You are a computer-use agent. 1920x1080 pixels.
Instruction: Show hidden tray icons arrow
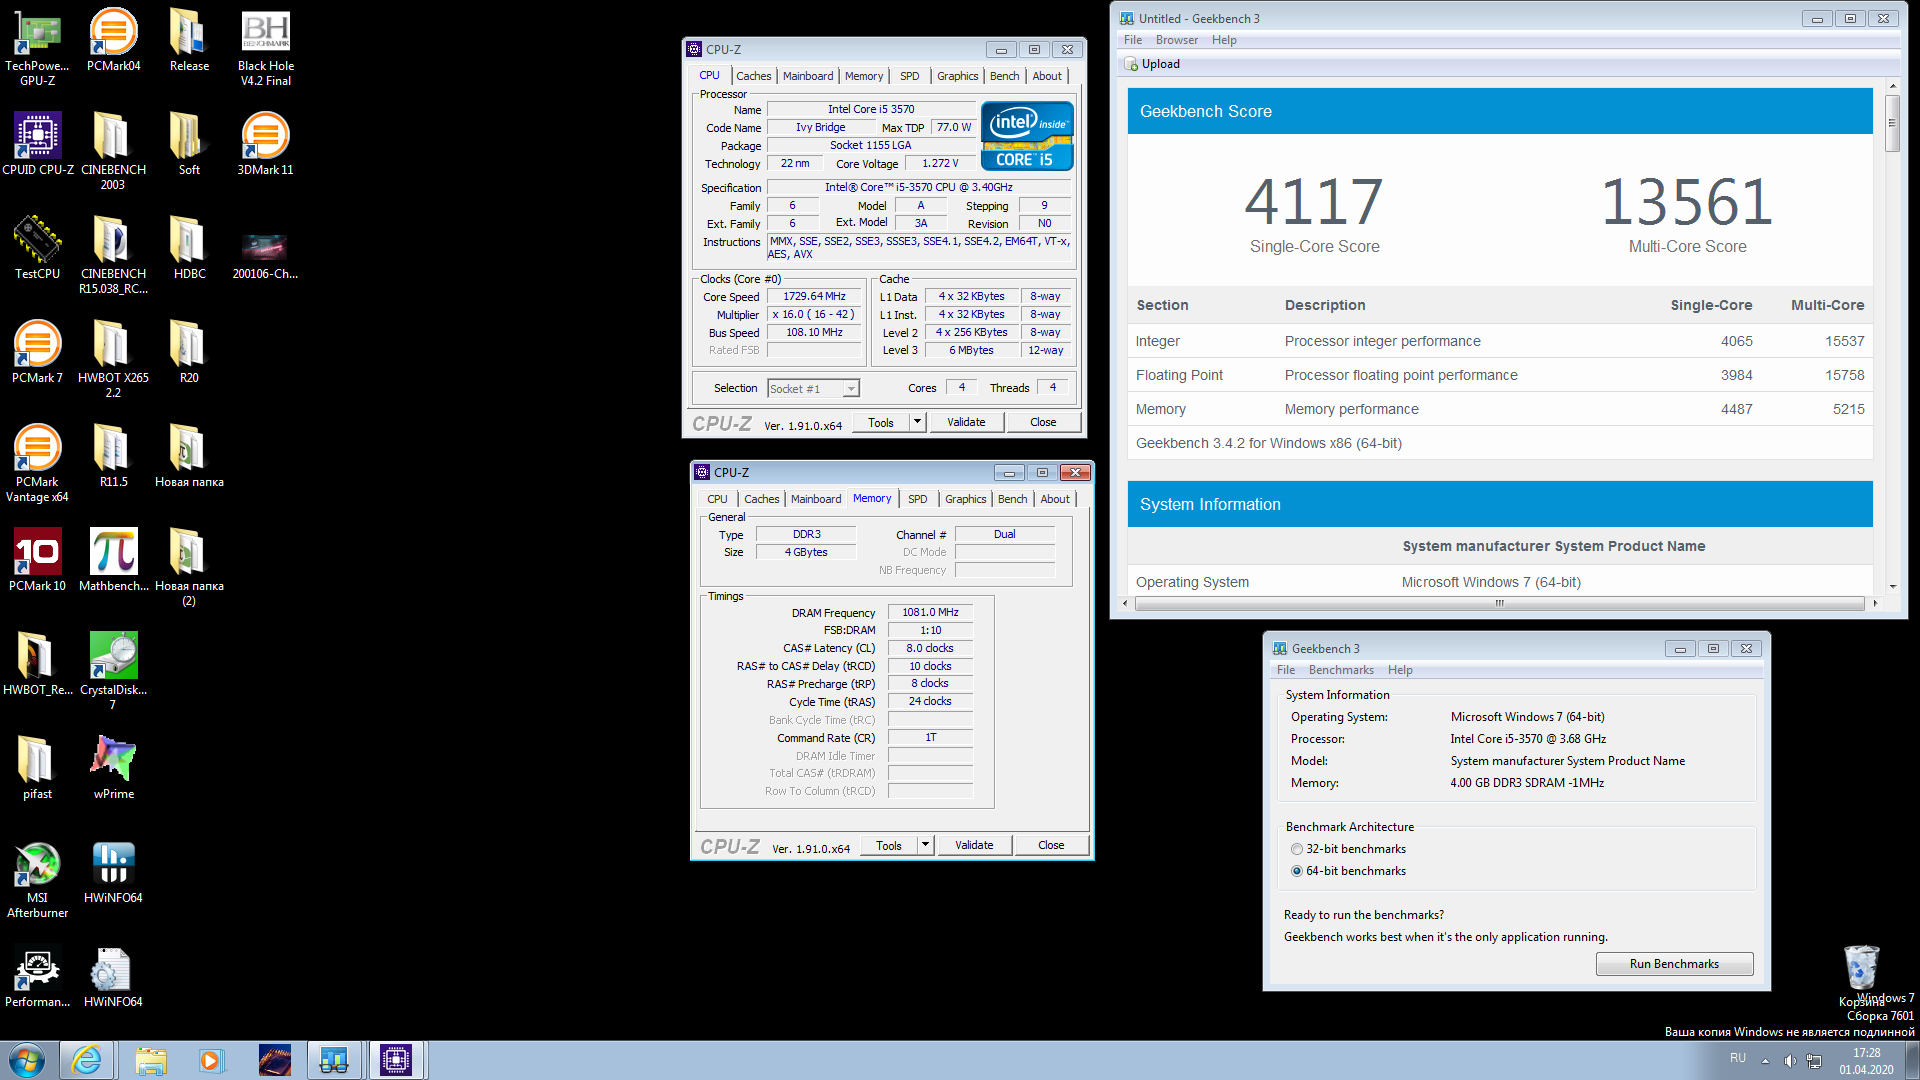pos(1765,1060)
